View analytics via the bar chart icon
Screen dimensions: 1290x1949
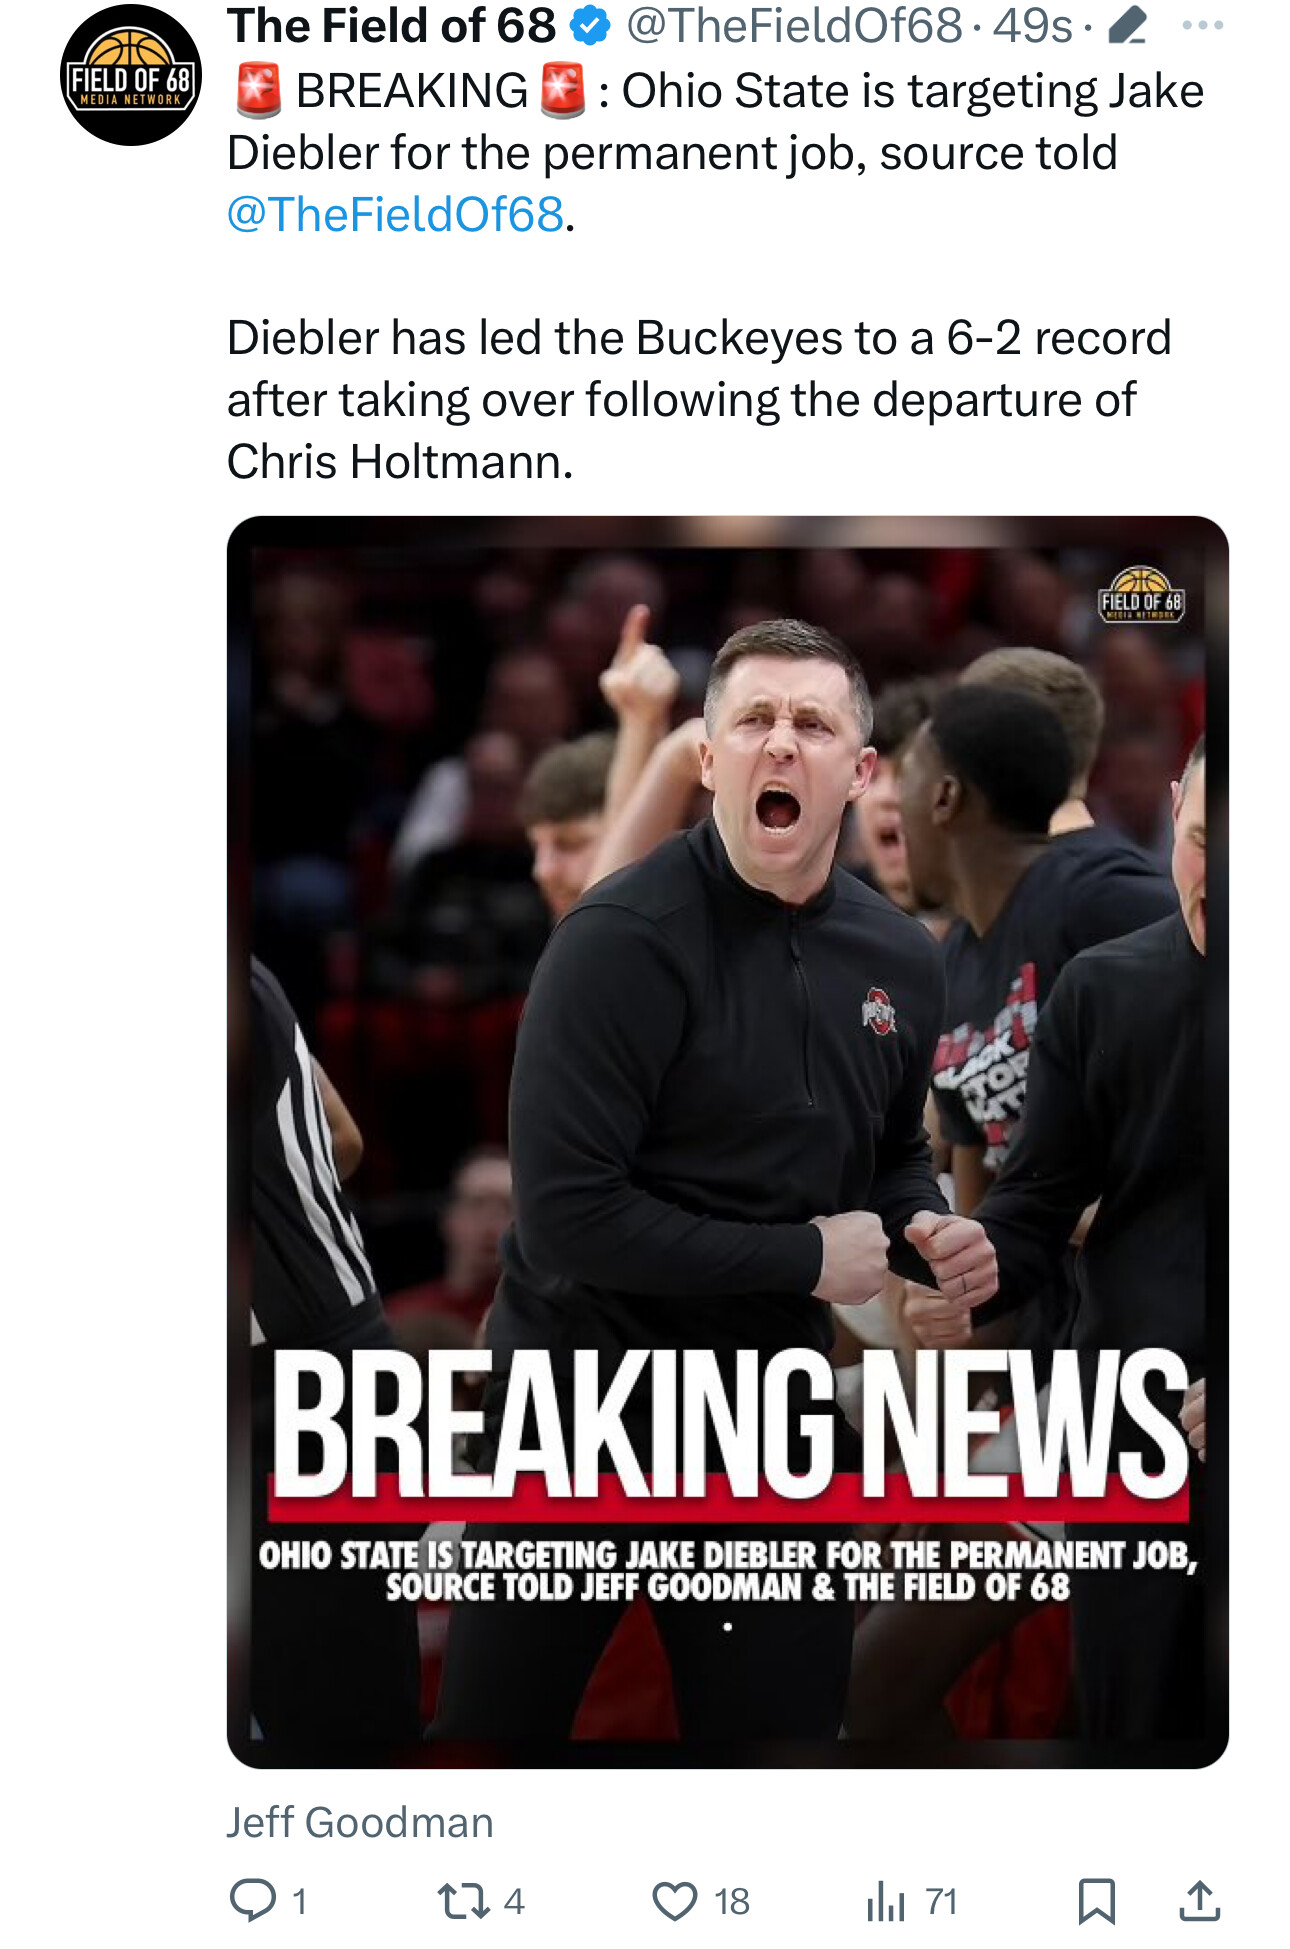[886, 1900]
